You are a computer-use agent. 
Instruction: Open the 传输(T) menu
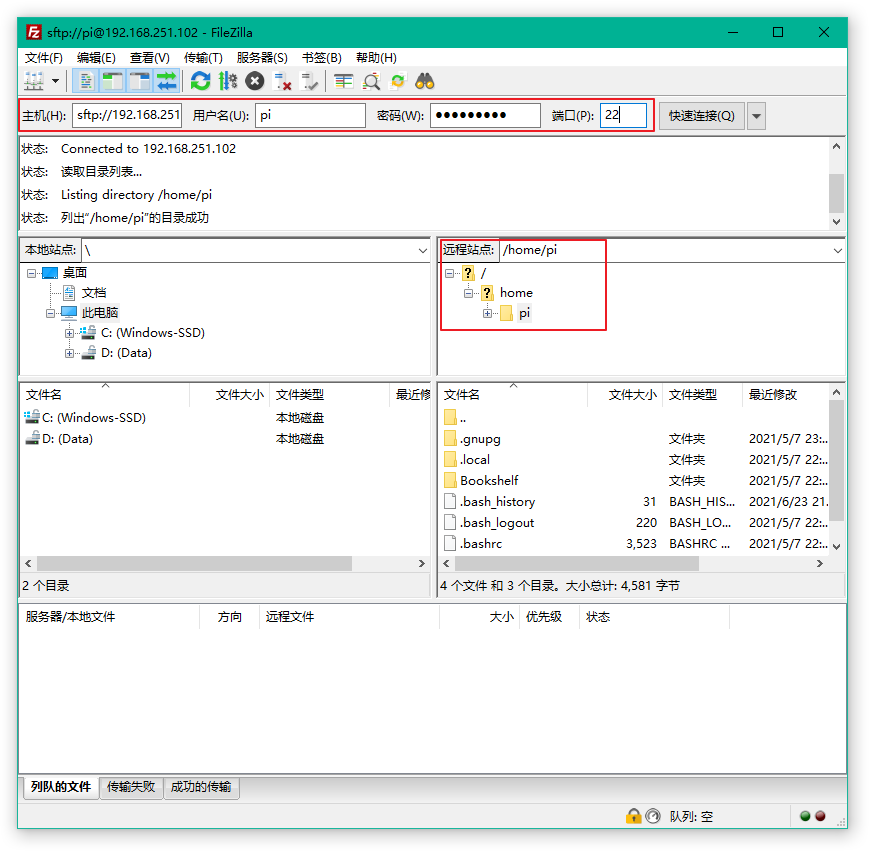click(x=203, y=58)
